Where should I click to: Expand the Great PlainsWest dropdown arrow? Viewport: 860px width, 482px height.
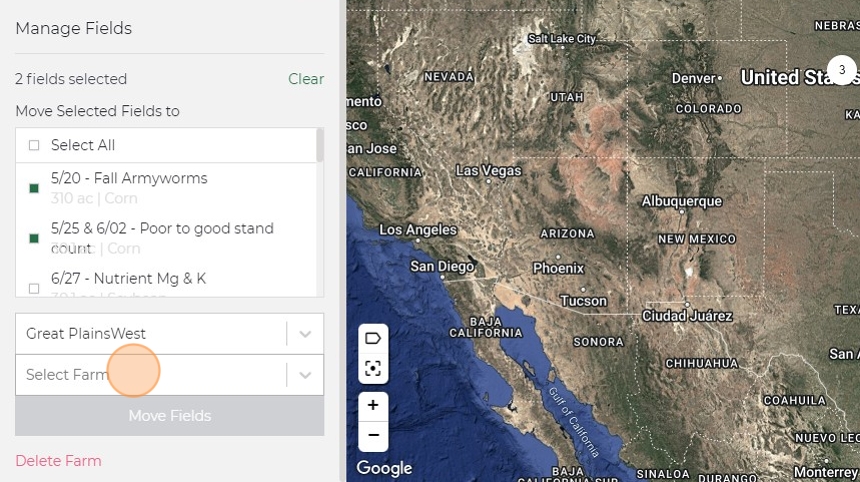pos(305,334)
